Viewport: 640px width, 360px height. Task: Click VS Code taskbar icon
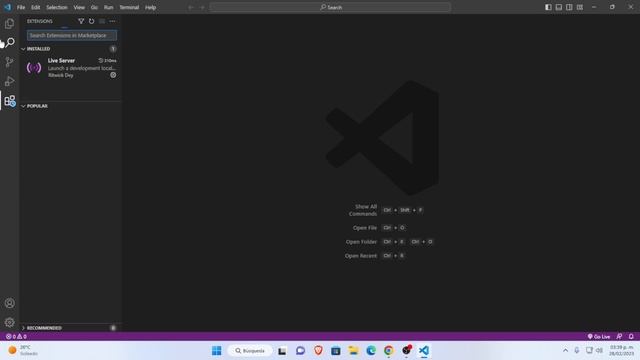coord(424,351)
